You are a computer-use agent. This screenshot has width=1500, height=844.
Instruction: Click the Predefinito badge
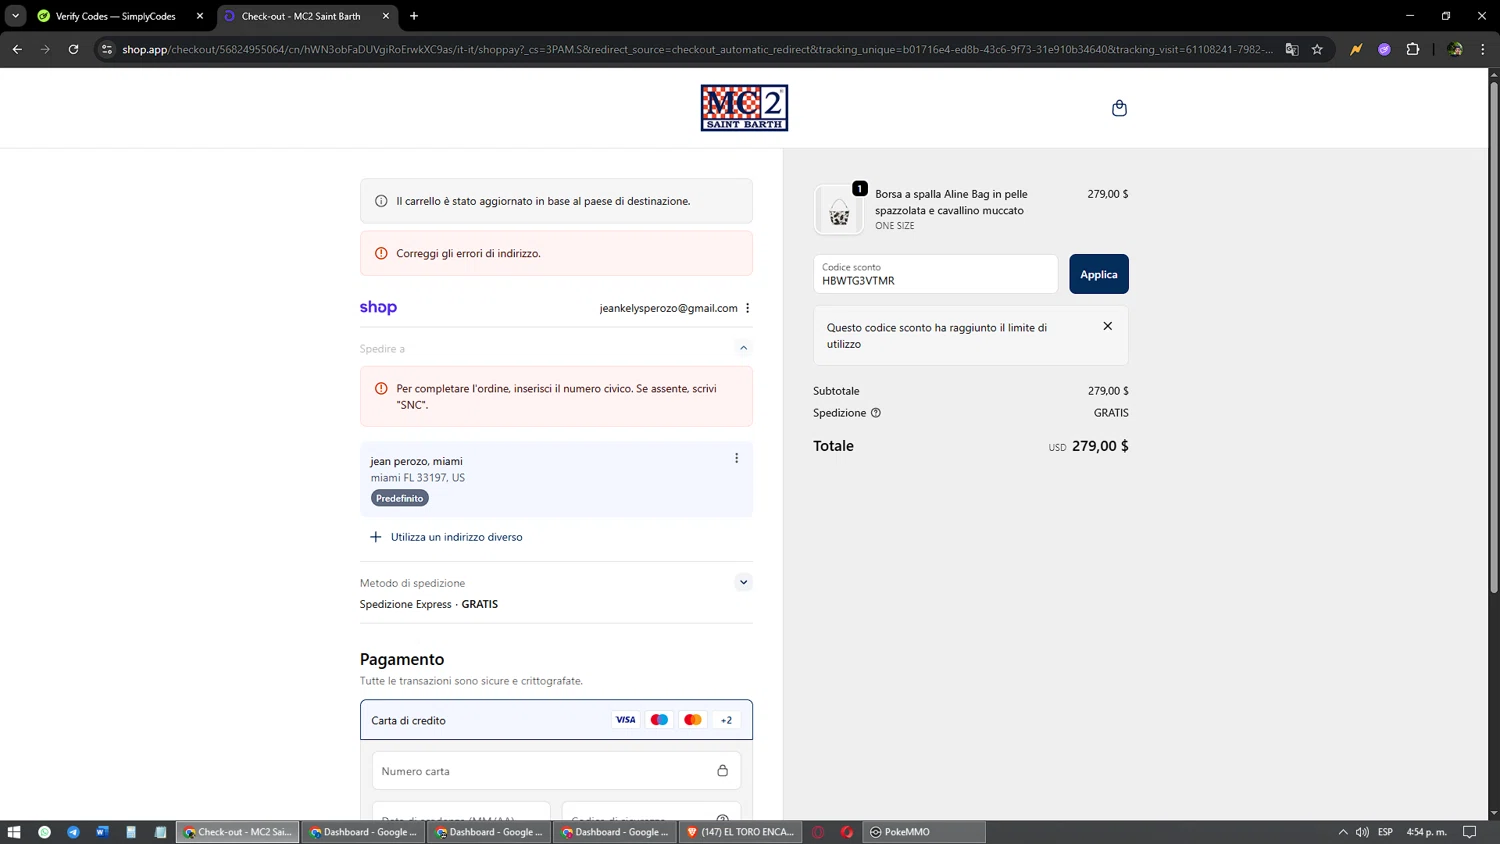click(x=399, y=498)
